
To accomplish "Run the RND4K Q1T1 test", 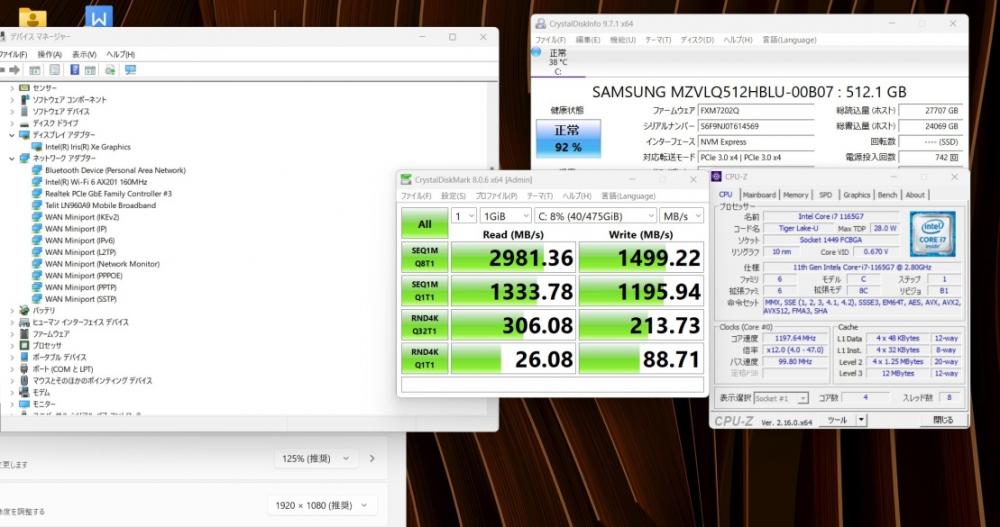I will point(424,359).
